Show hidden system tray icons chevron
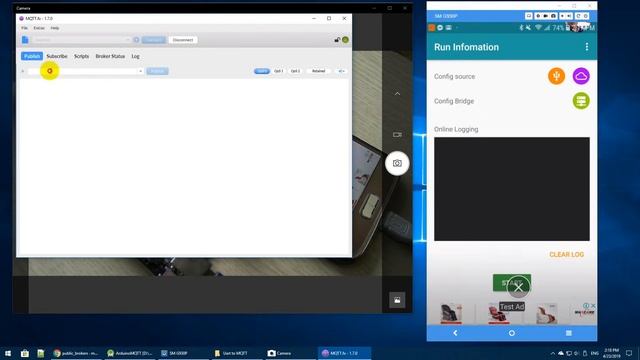 (553, 353)
